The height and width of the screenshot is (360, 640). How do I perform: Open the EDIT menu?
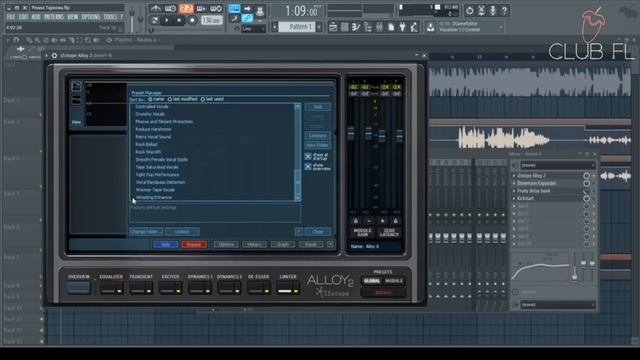(24, 17)
